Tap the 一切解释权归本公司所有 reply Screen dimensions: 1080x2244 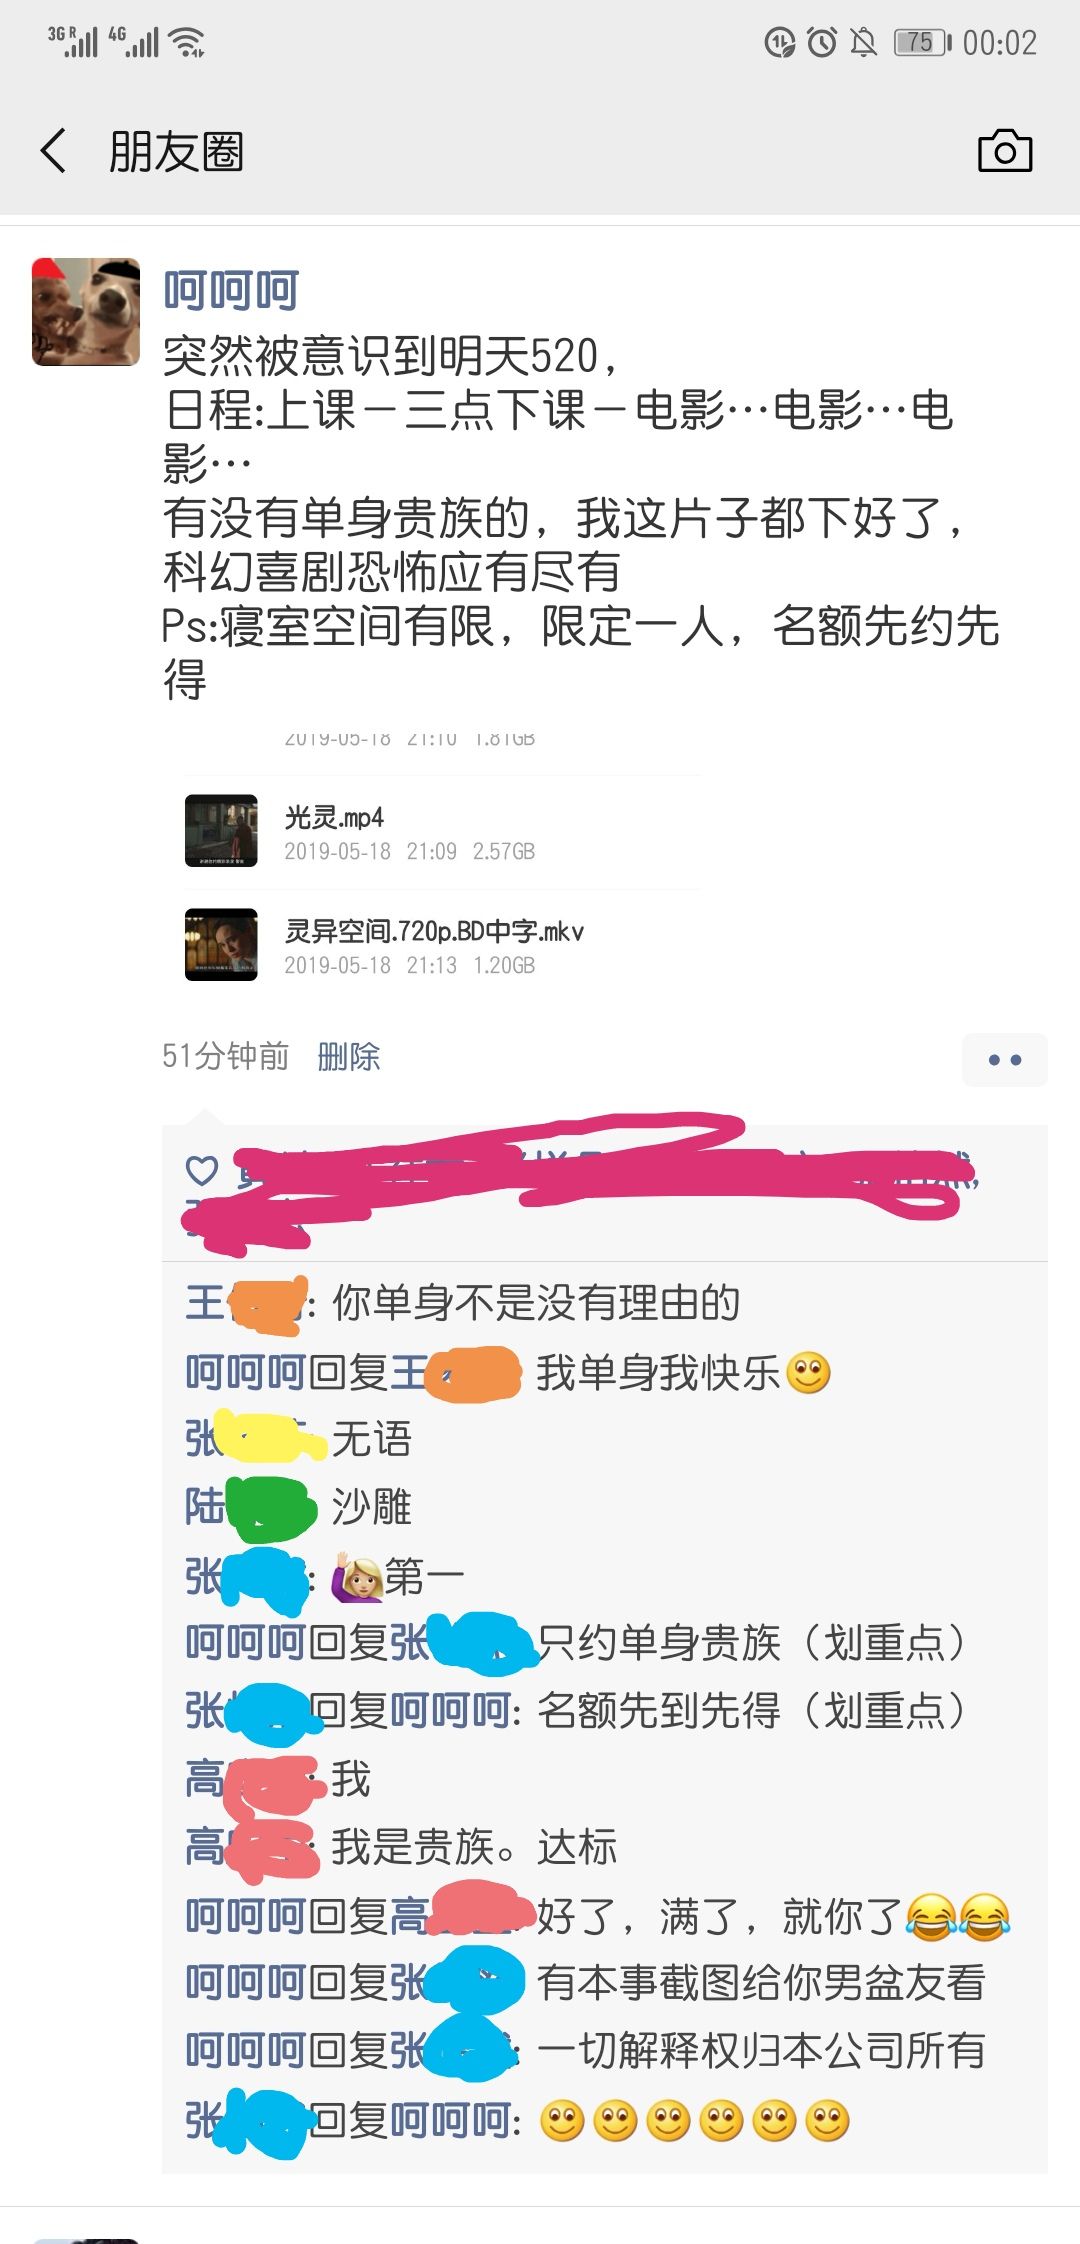pos(761,2051)
